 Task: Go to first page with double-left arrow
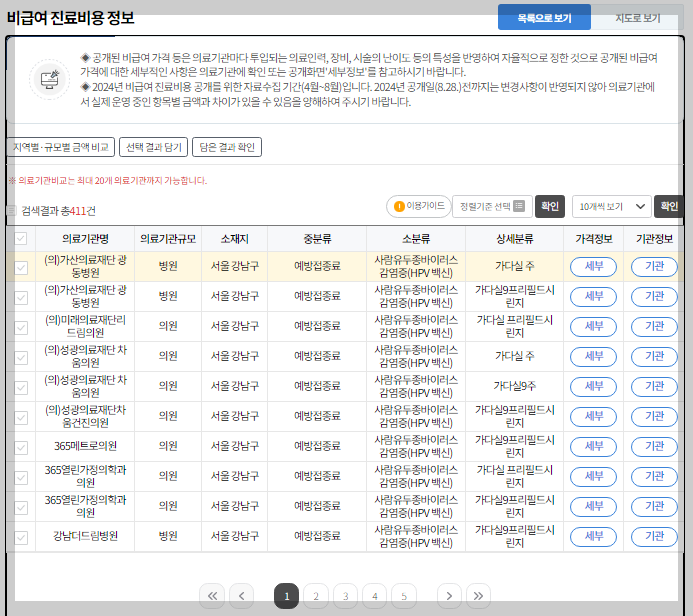tap(212, 596)
